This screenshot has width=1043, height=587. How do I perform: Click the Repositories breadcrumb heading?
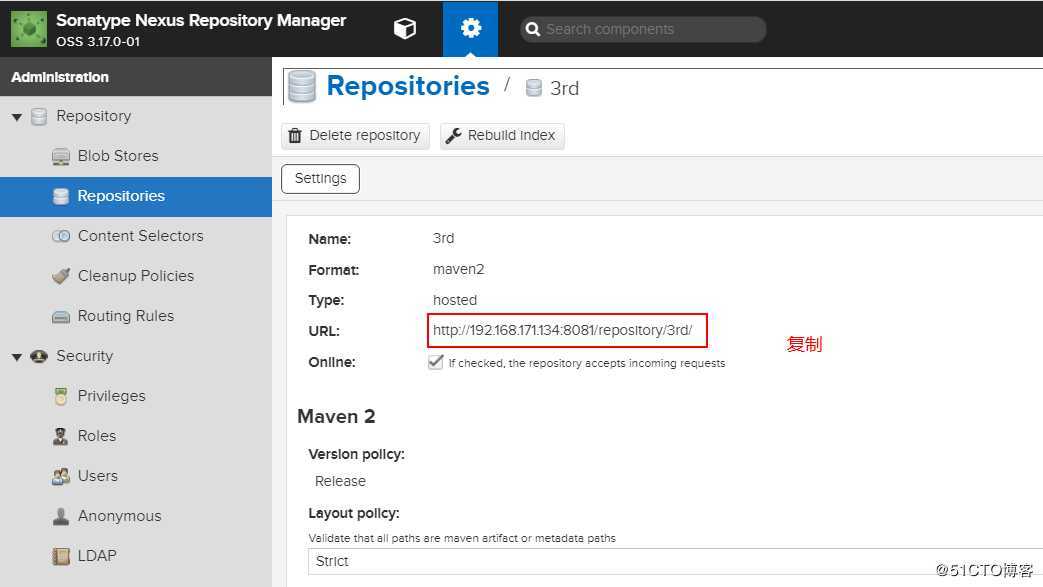pyautogui.click(x=408, y=86)
